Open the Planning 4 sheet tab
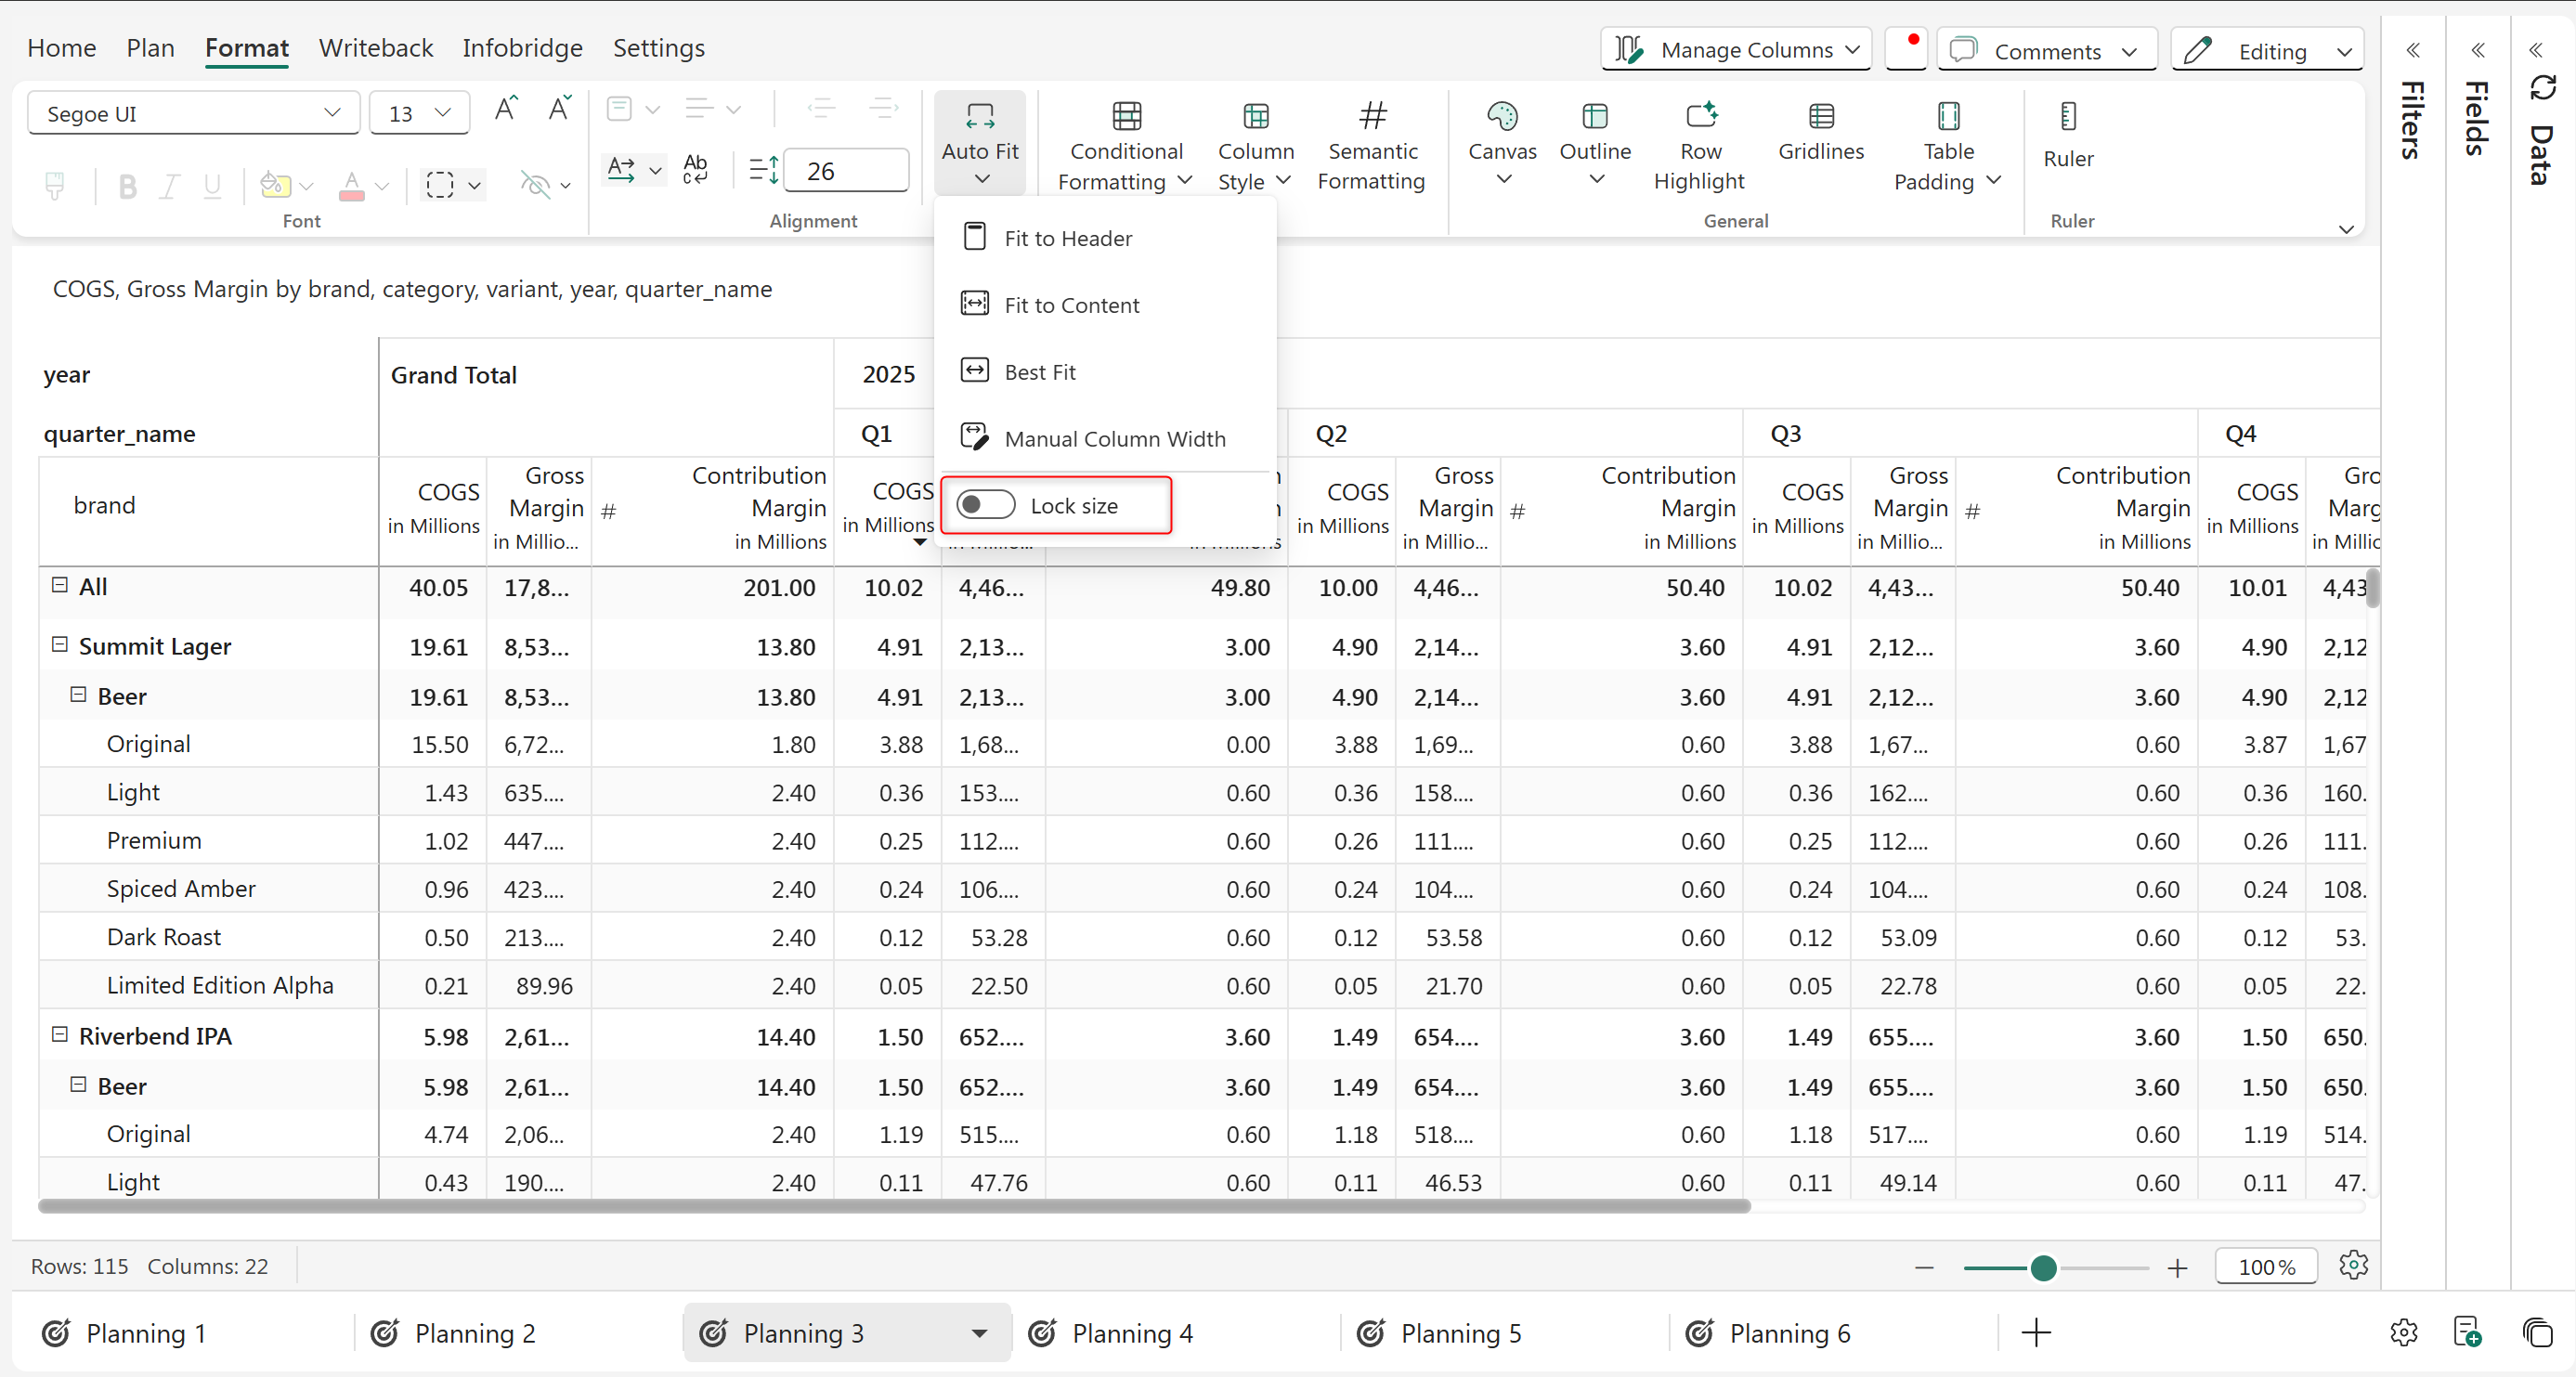This screenshot has width=2576, height=1377. click(1131, 1333)
